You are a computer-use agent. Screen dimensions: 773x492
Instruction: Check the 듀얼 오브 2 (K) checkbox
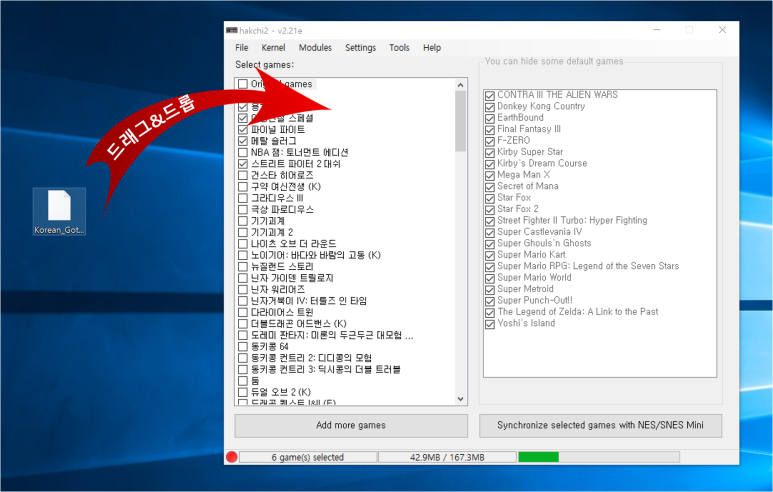[243, 392]
